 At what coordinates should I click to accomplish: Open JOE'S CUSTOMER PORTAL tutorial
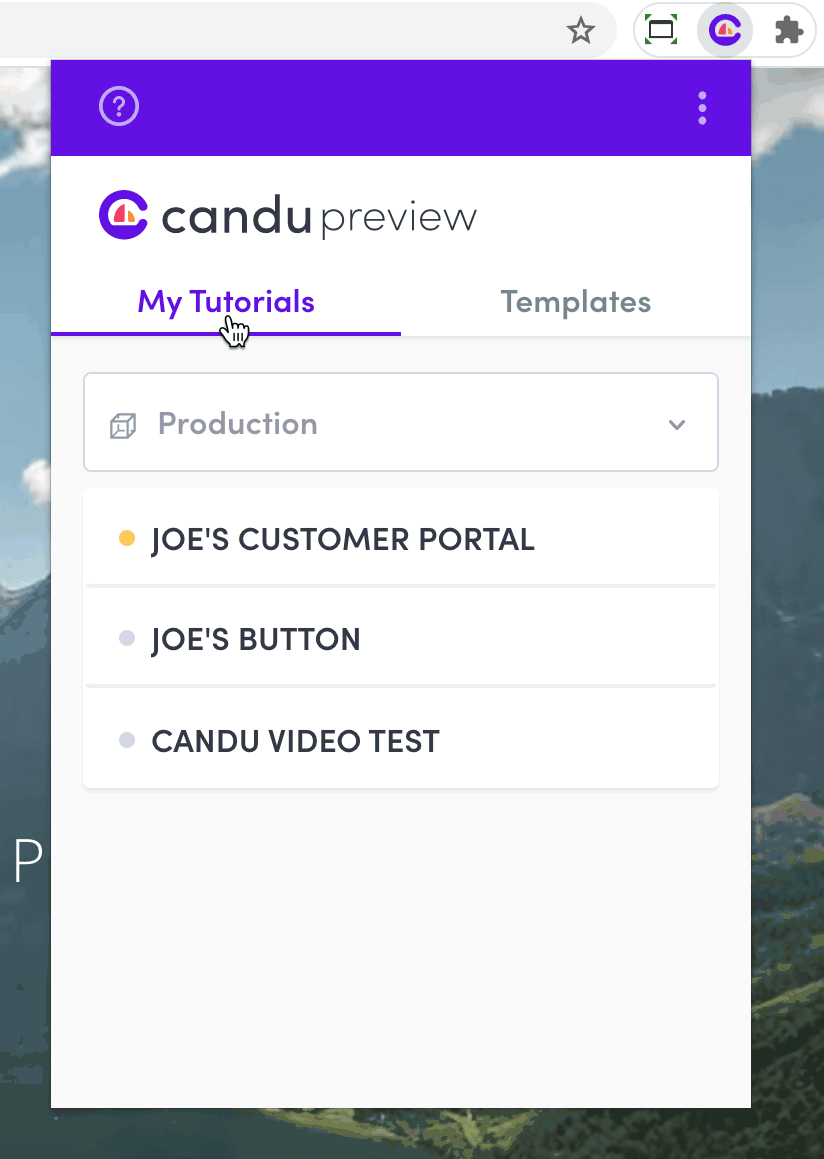[343, 540]
